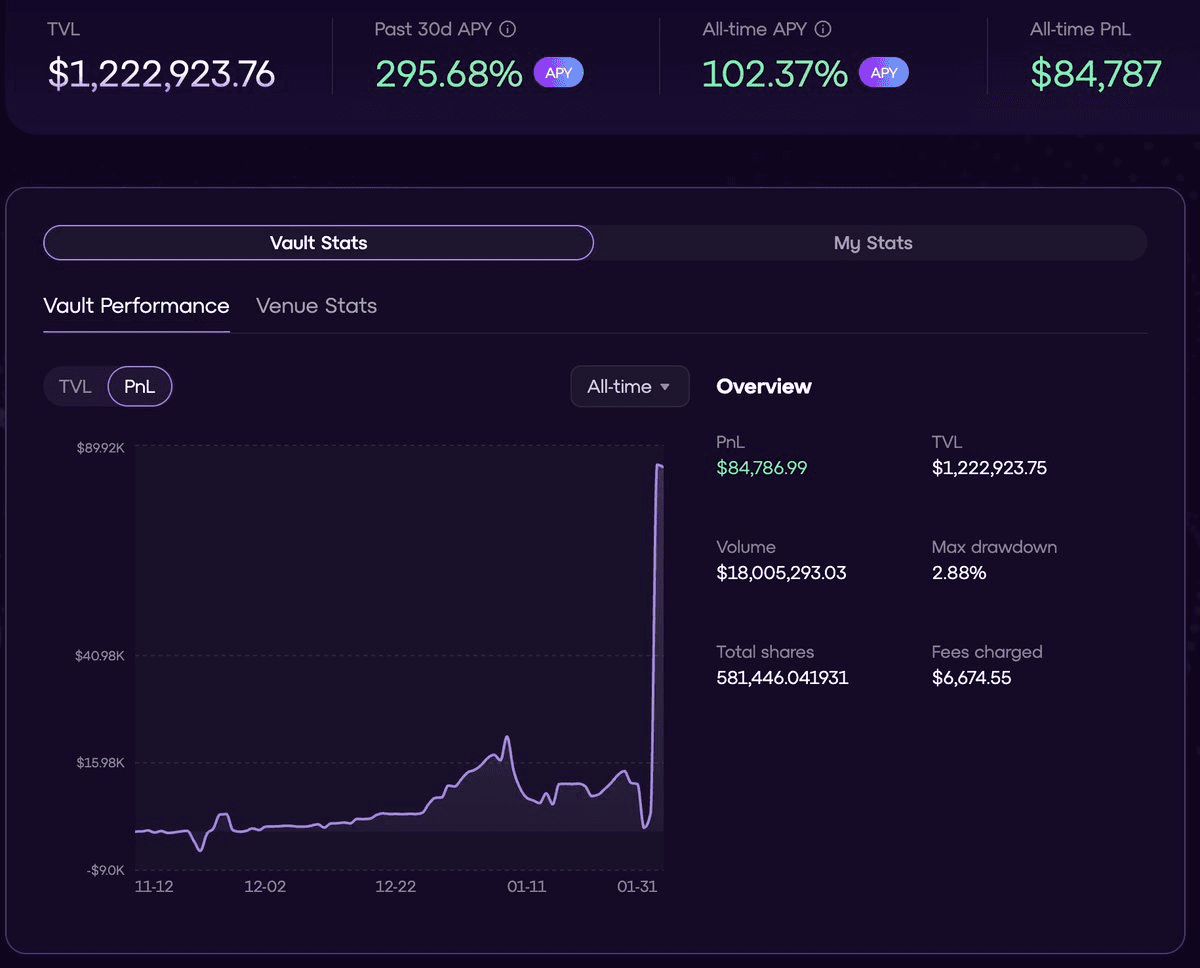Screen dimensions: 1200x968
Task: Click the All-time dropdown arrow
Action: [666, 387]
